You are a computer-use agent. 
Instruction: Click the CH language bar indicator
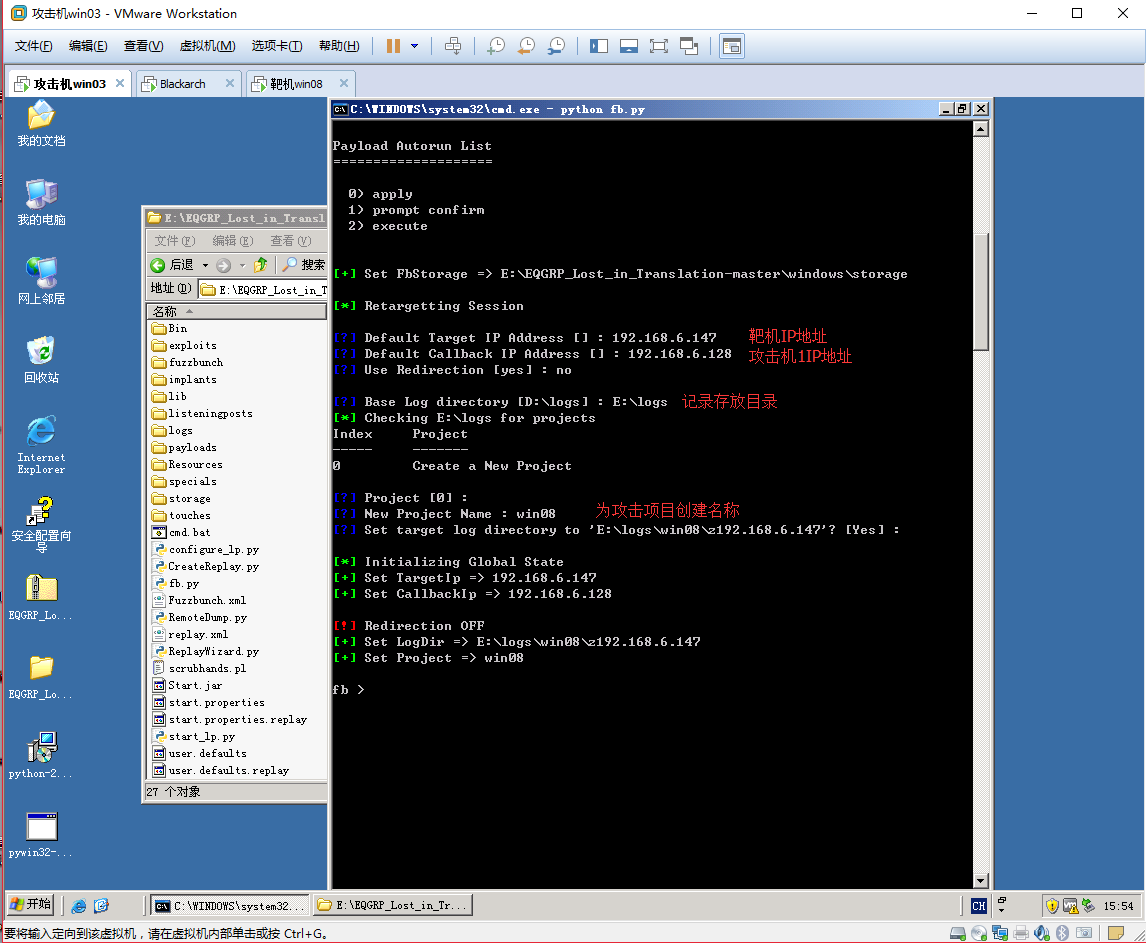coord(979,906)
